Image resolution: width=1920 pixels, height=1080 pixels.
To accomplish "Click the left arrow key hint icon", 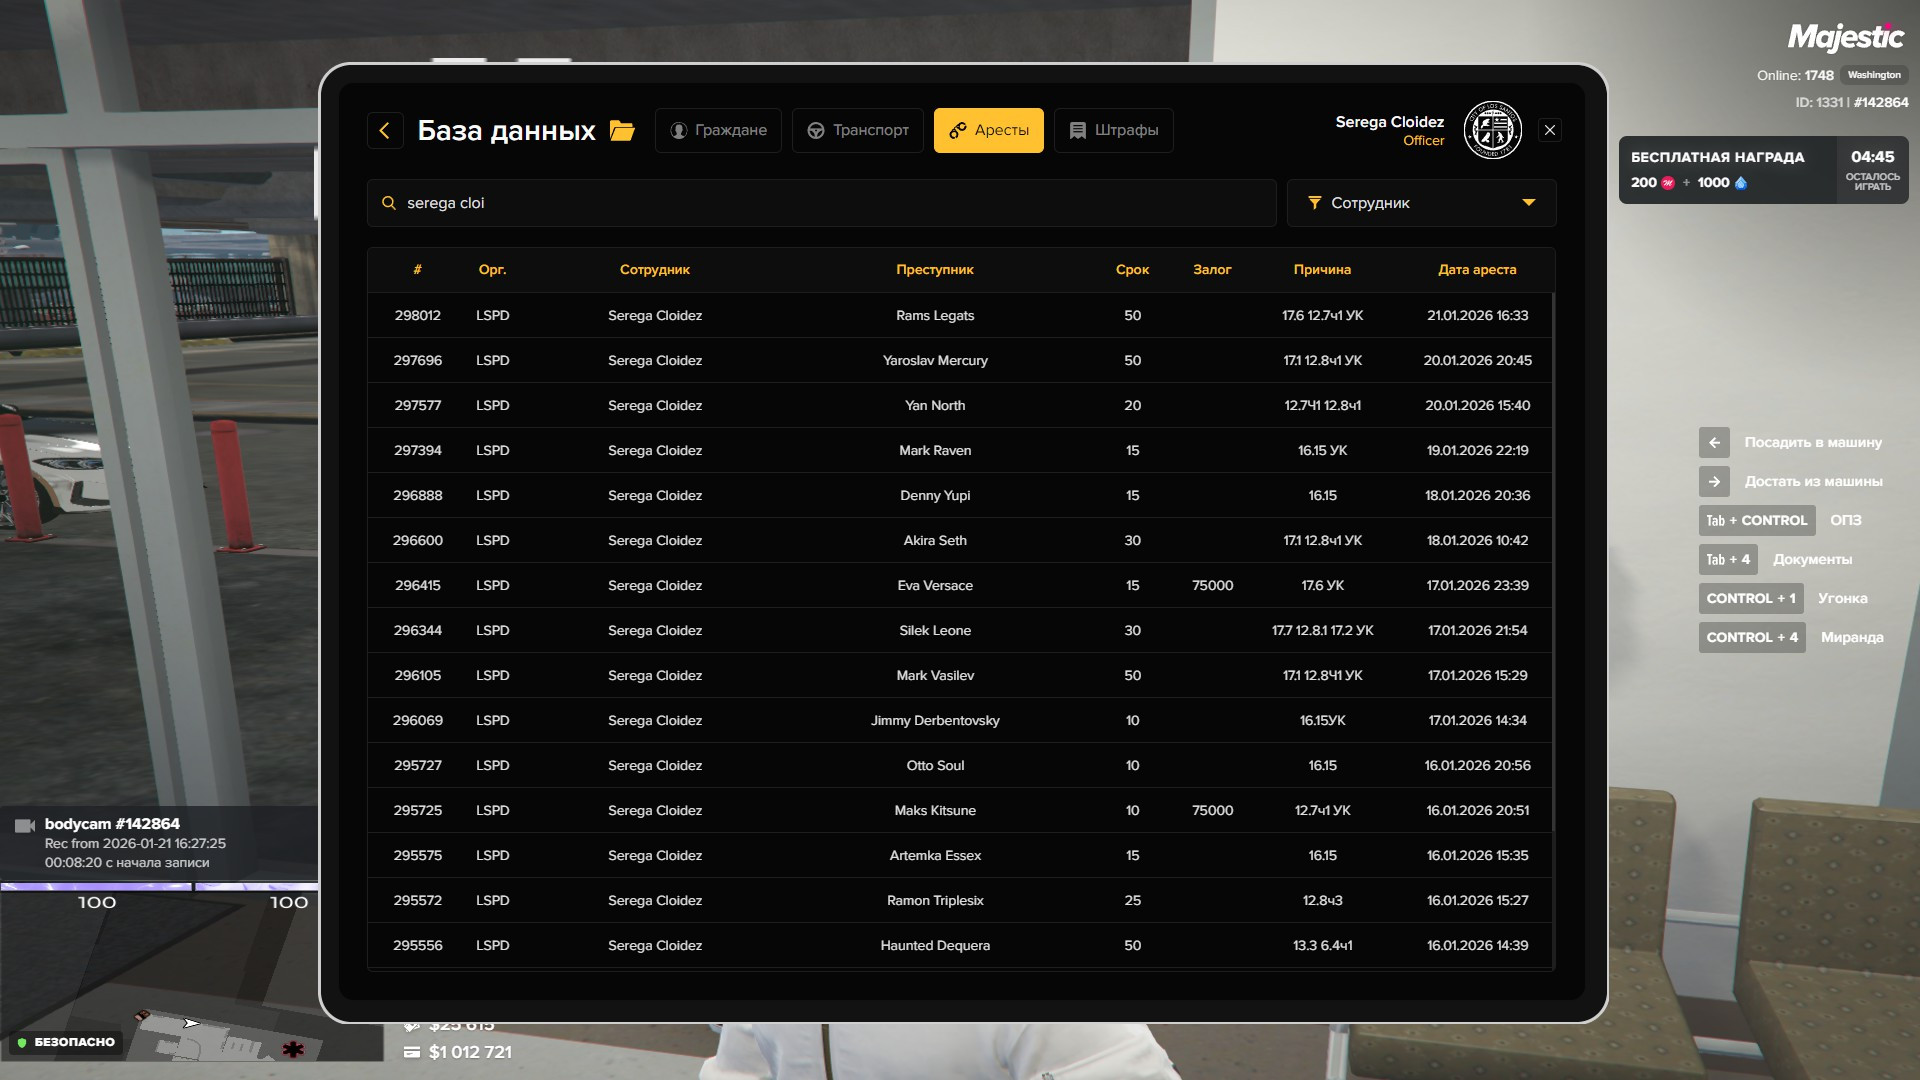I will 1714,442.
